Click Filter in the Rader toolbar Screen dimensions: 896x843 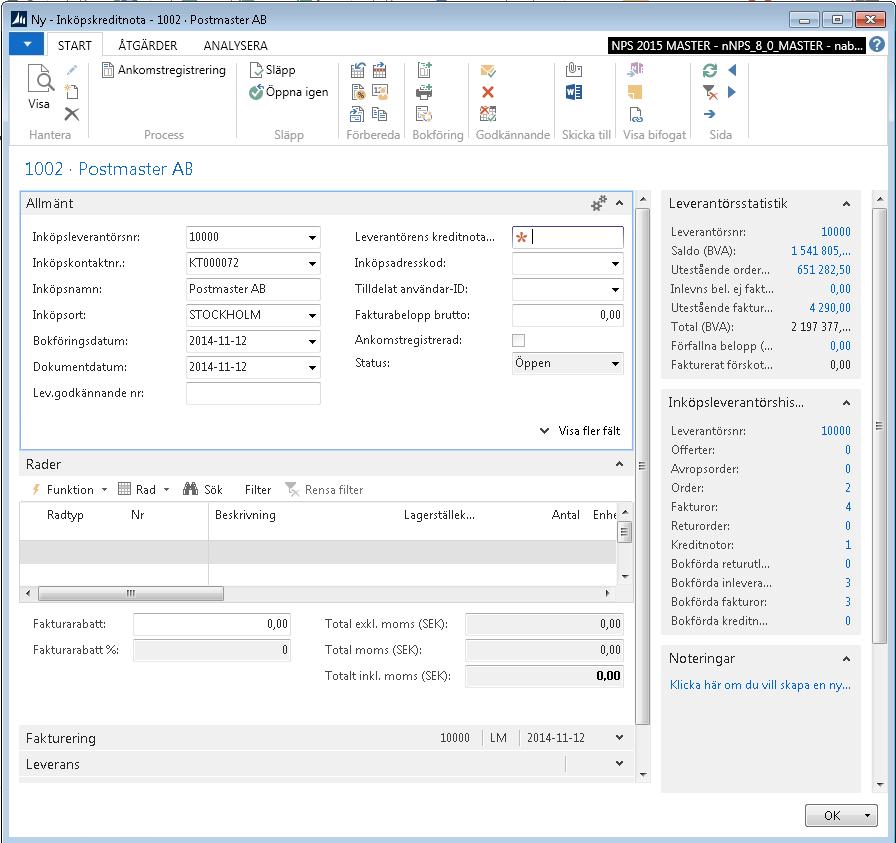tap(258, 490)
